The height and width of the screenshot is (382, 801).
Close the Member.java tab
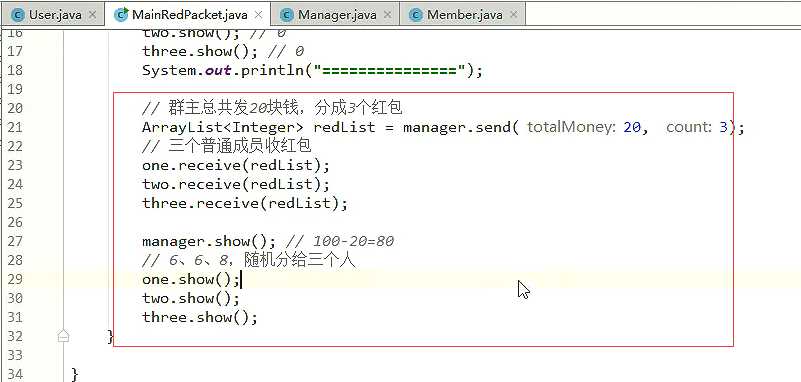tap(513, 15)
